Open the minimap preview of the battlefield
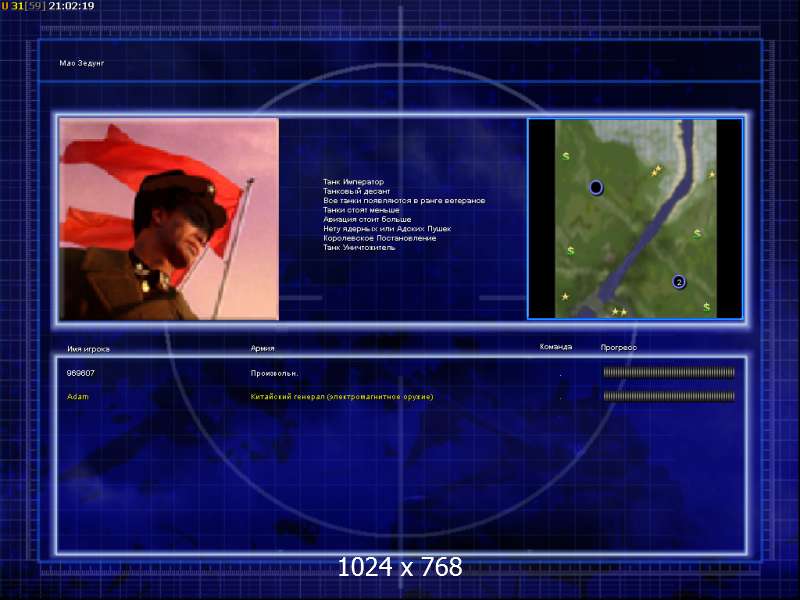 click(635, 218)
